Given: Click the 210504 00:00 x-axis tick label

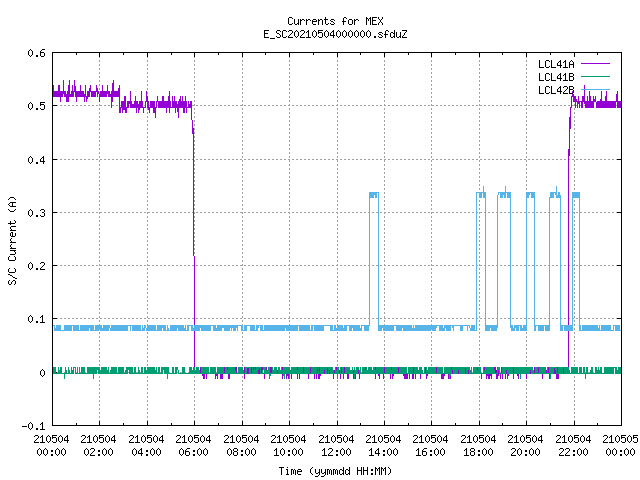Looking at the screenshot, I should [x=51, y=445].
